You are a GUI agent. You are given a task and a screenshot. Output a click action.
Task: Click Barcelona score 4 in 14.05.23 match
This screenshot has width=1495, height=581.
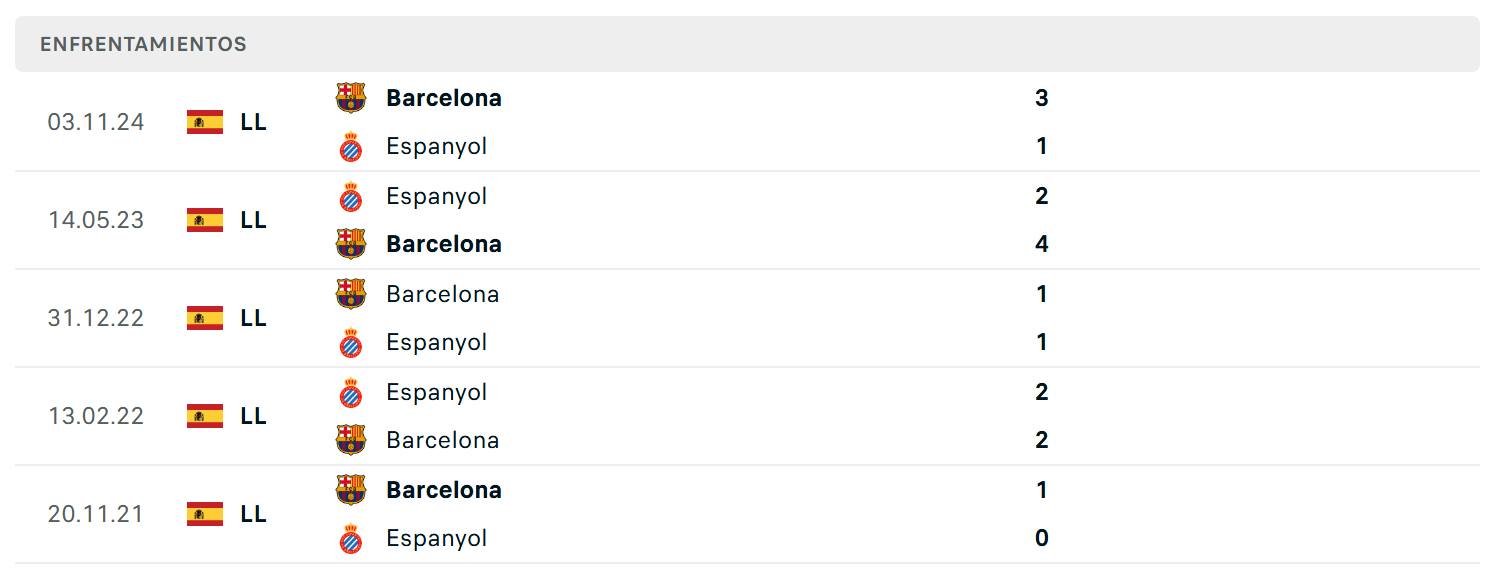pos(1042,244)
